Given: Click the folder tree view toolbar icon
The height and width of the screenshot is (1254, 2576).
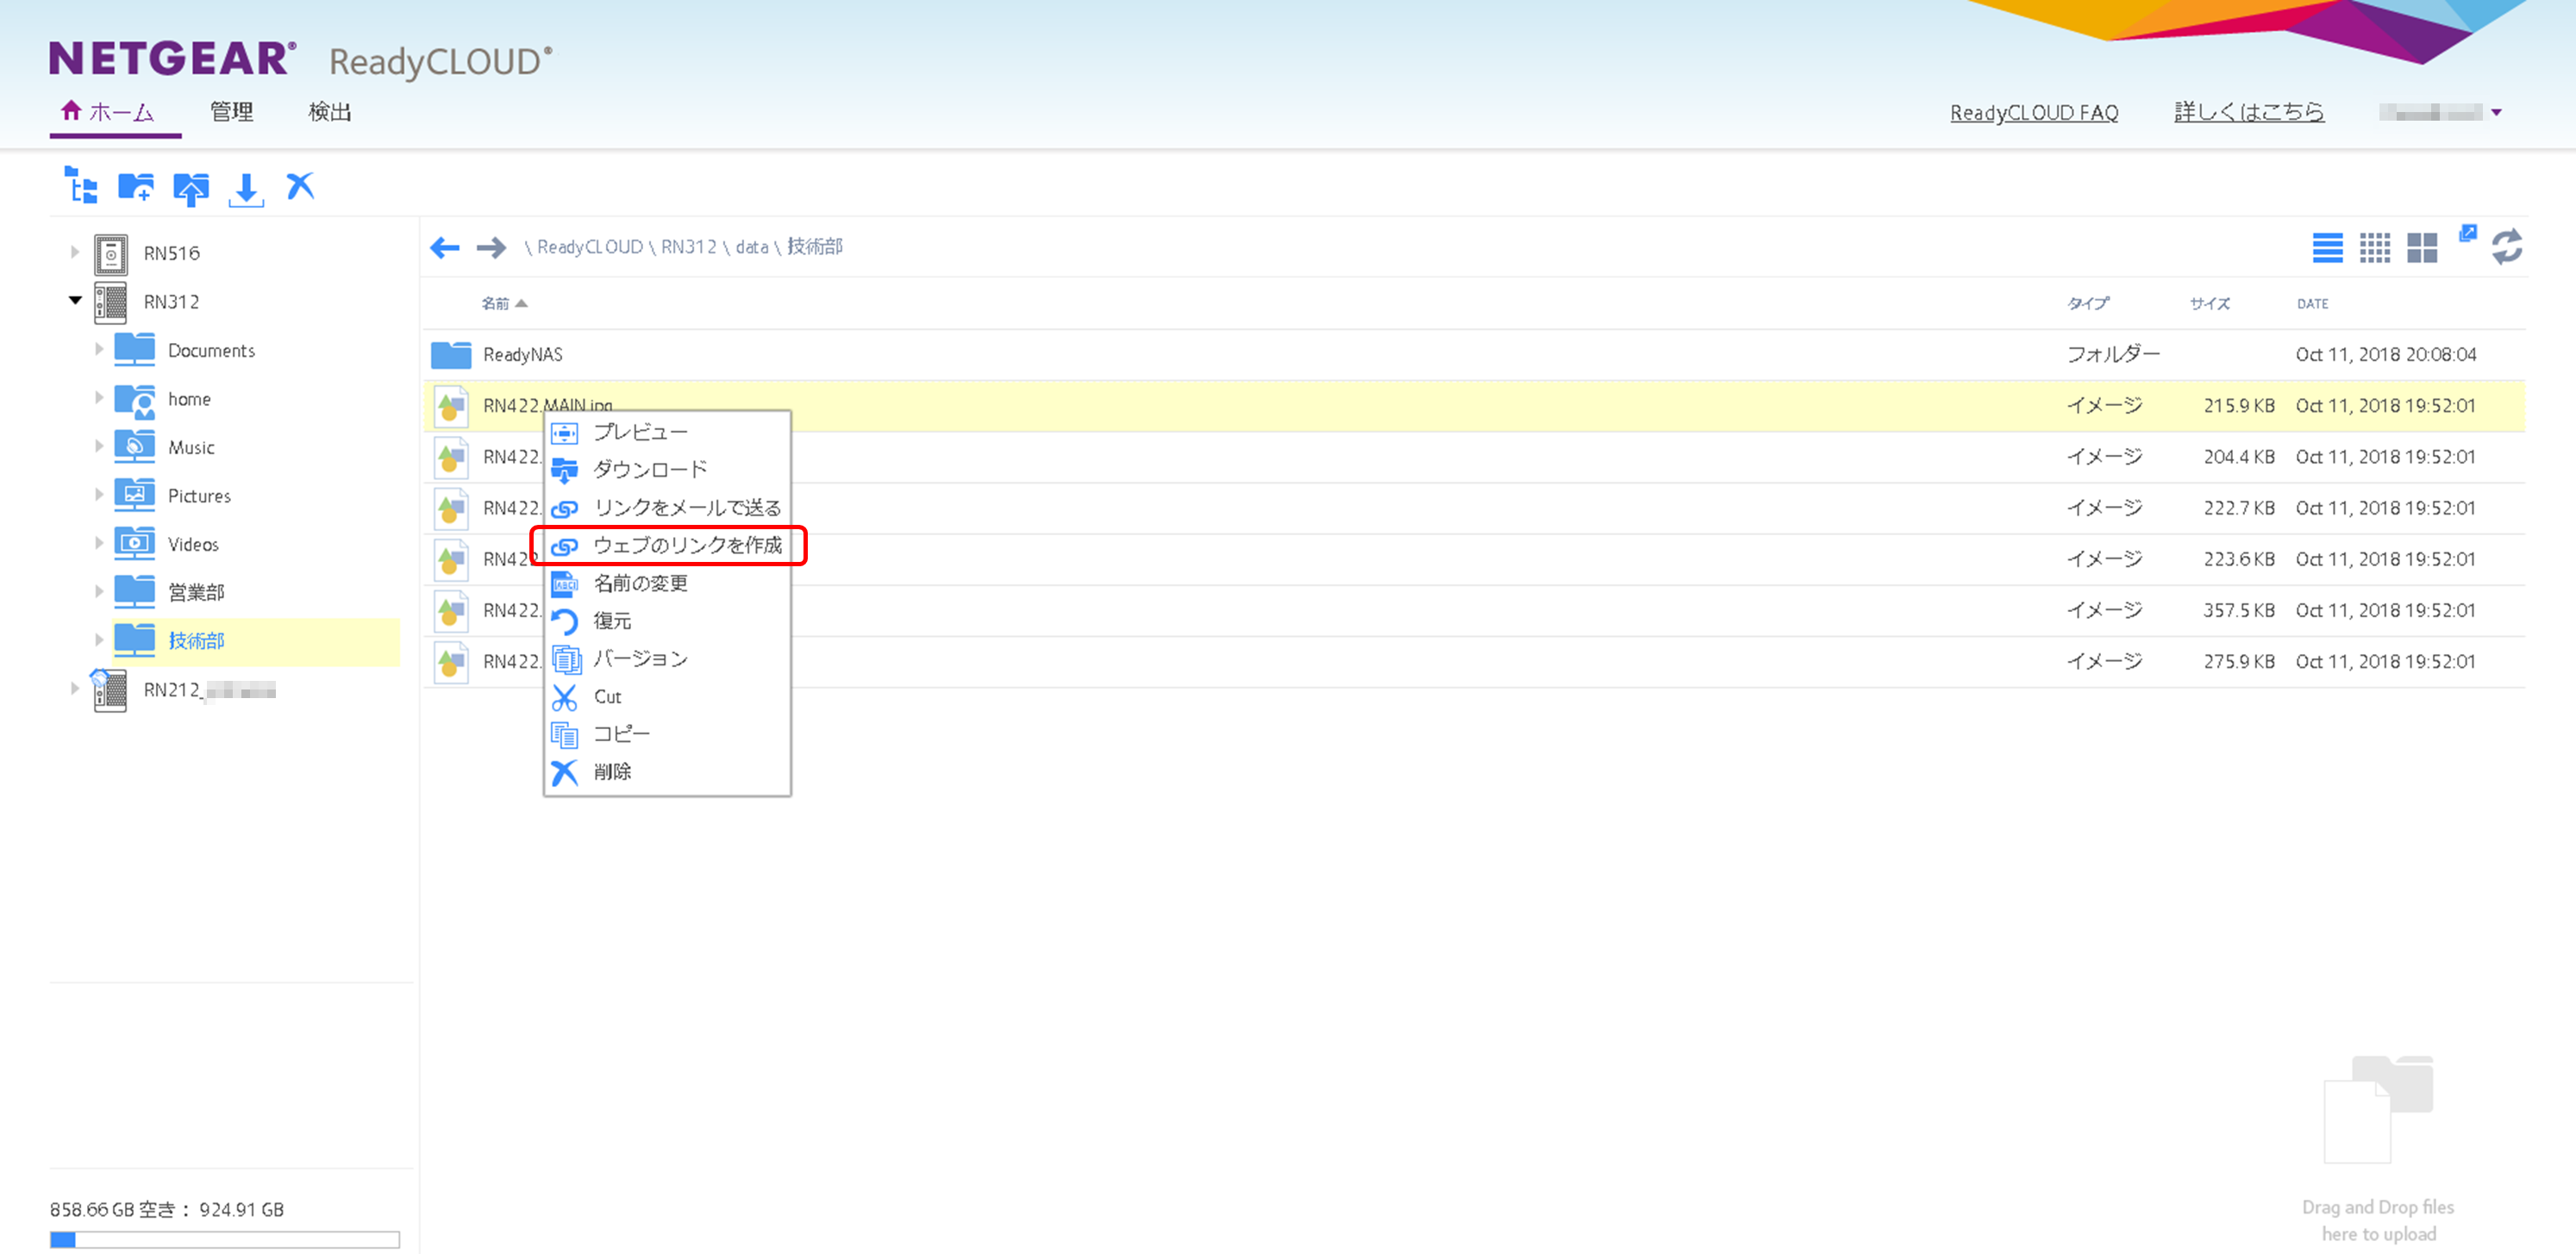Looking at the screenshot, I should coord(81,186).
